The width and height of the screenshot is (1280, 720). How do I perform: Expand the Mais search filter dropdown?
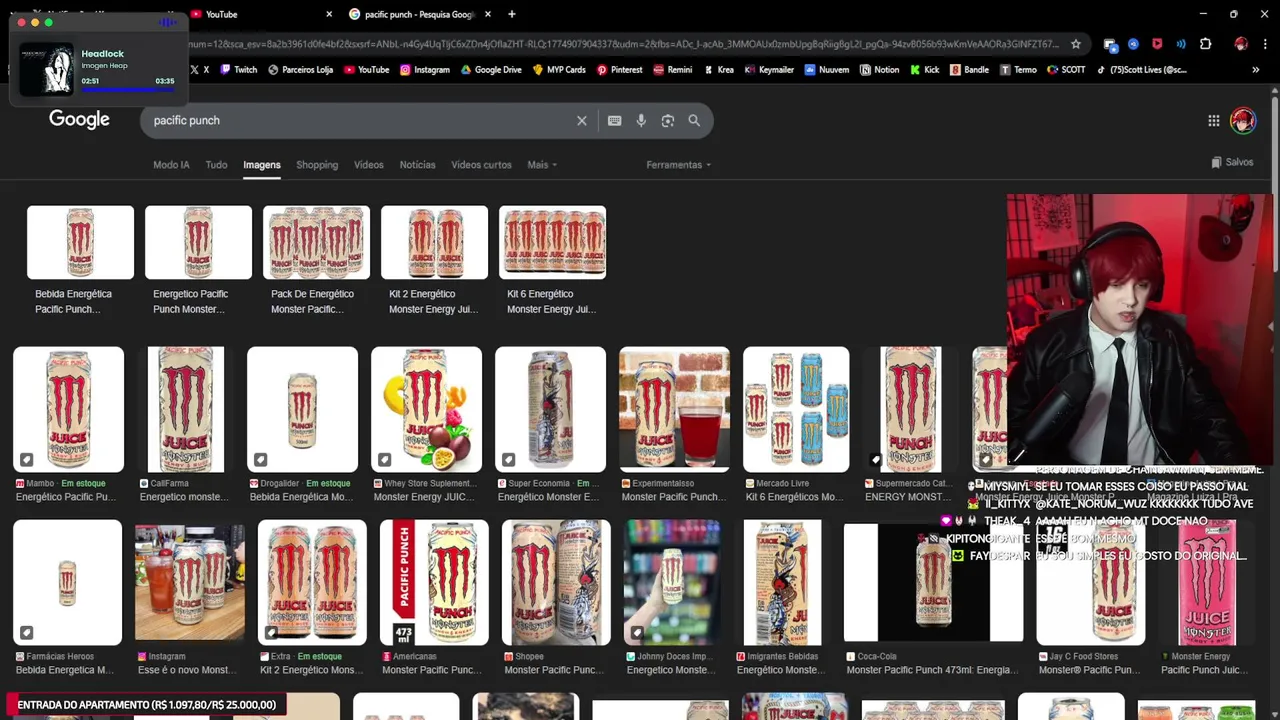(x=542, y=165)
